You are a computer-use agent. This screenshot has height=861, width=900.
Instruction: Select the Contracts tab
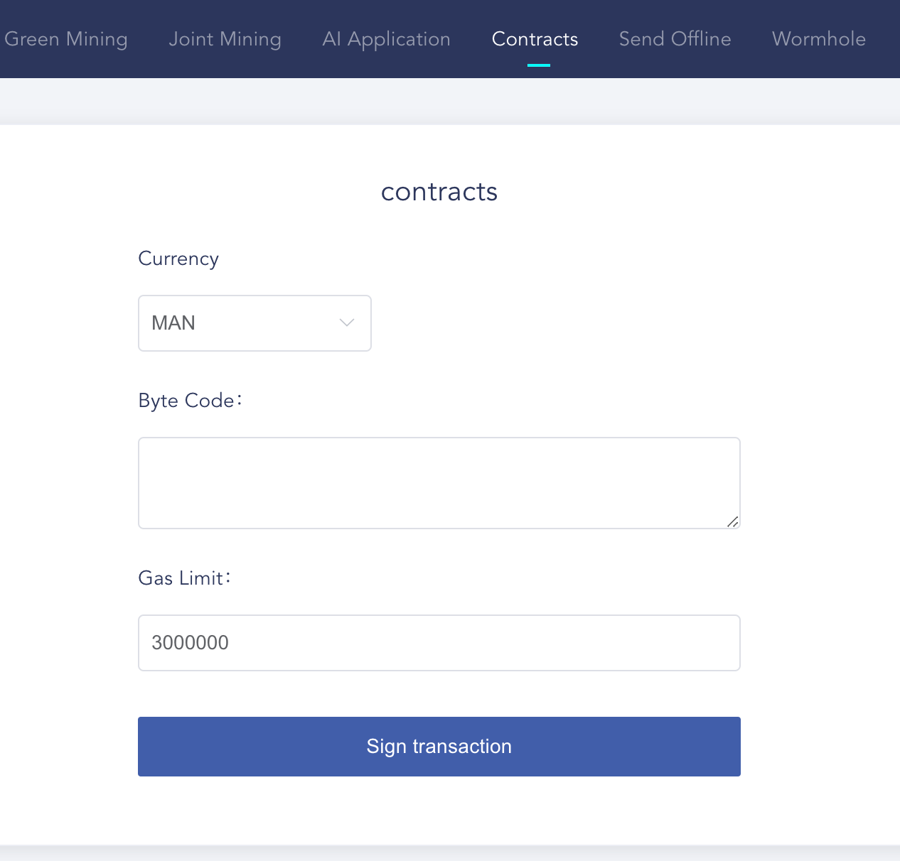[534, 39]
